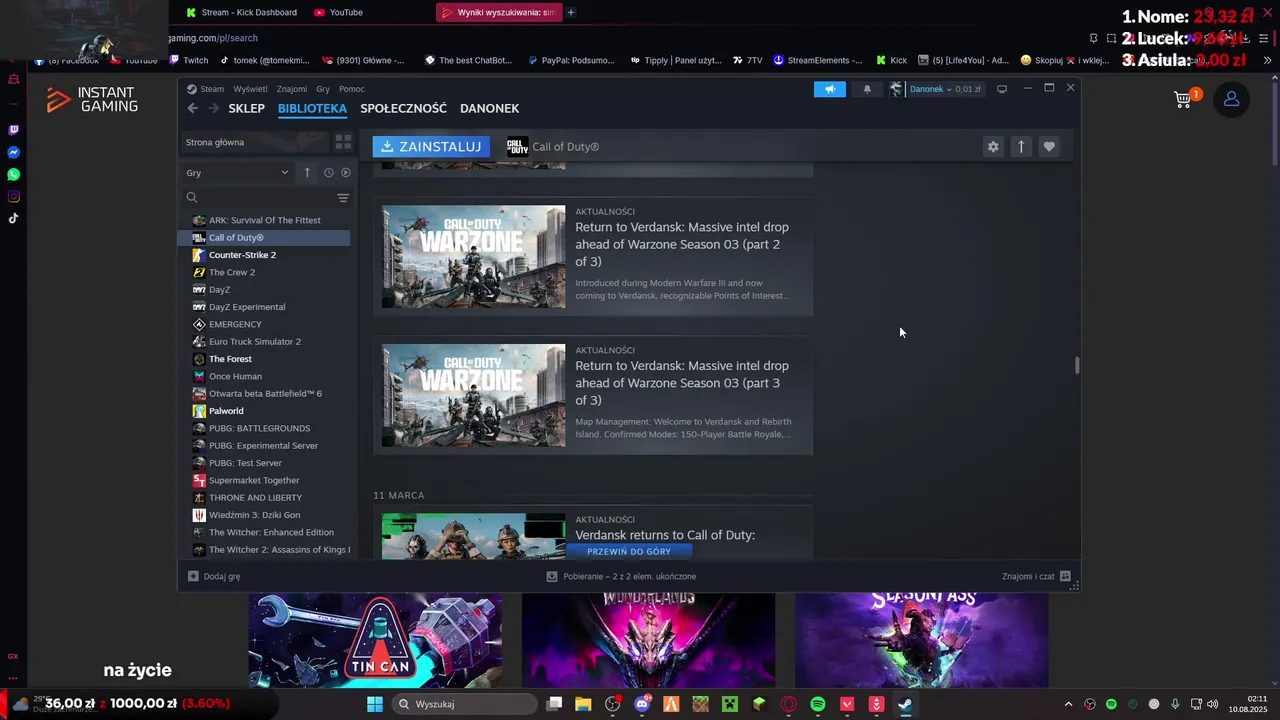The height and width of the screenshot is (720, 1280).
Task: Click Dodaj grę at bottom left
Action: (x=214, y=576)
